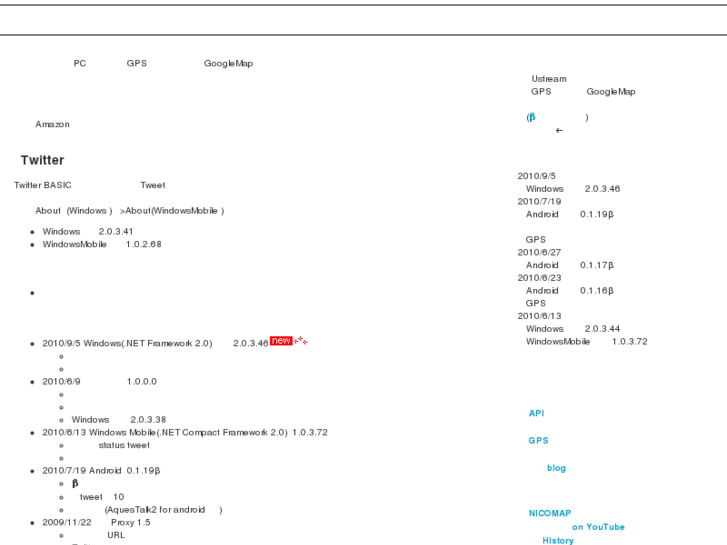This screenshot has width=727, height=545.
Task: Follow the blue GPS link below API
Action: (x=538, y=441)
